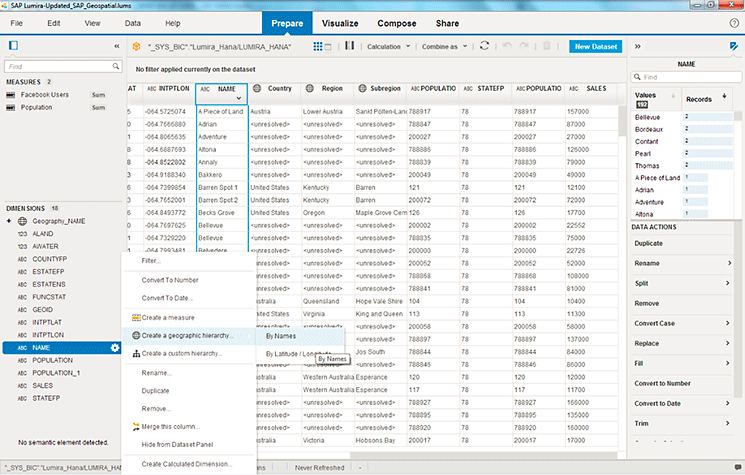Expand the Geography_NAME hierarchy

(9, 221)
